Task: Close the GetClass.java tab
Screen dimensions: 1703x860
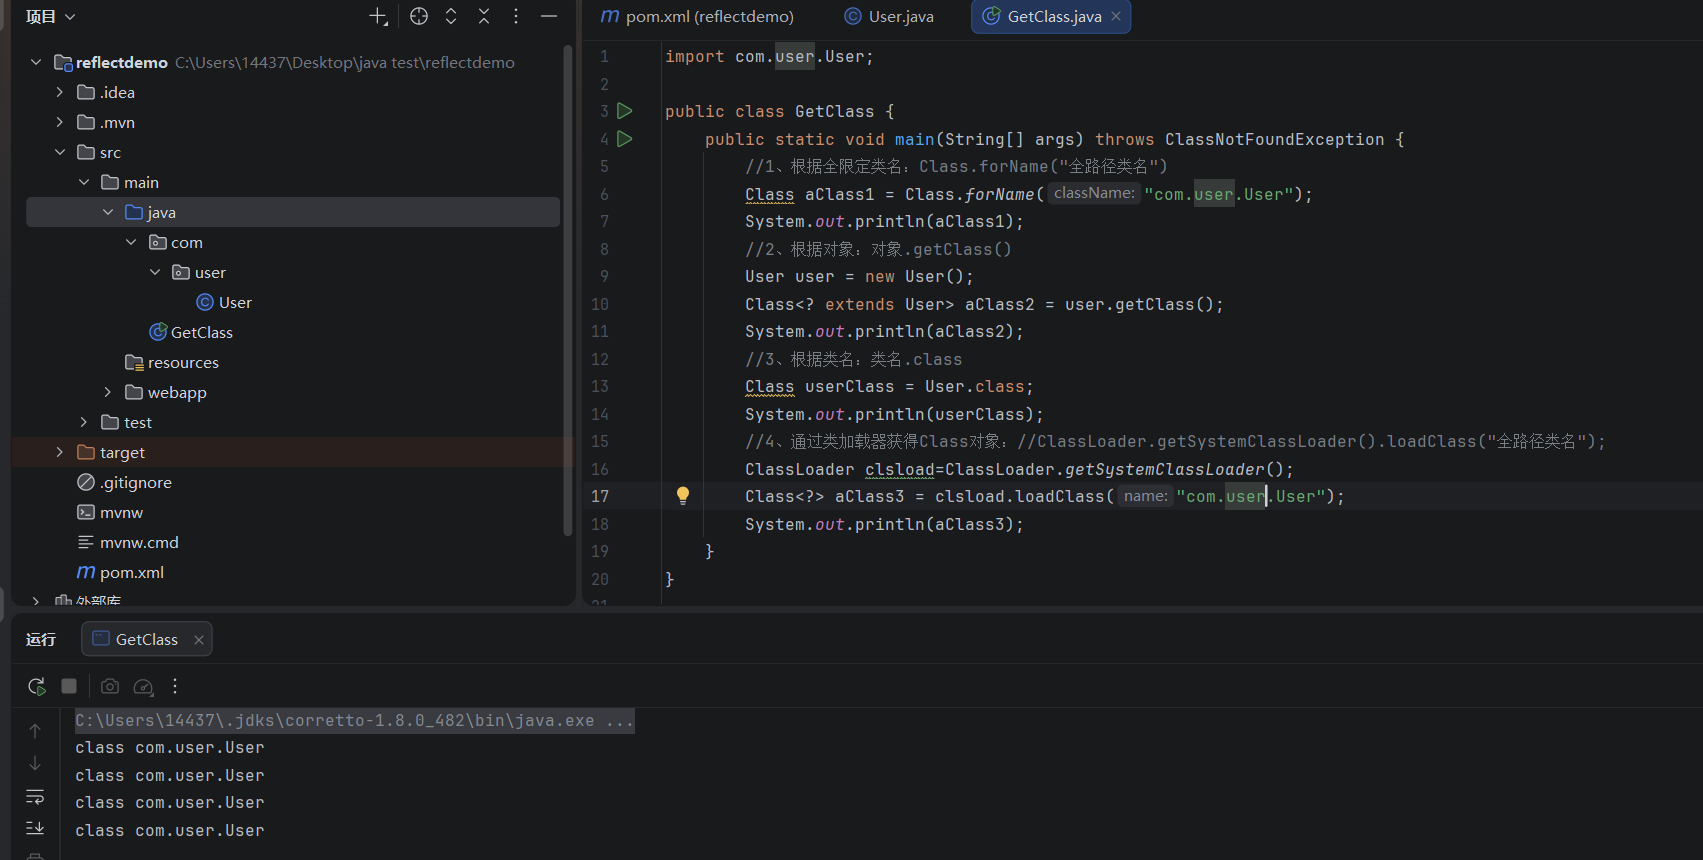Action: click(1116, 16)
